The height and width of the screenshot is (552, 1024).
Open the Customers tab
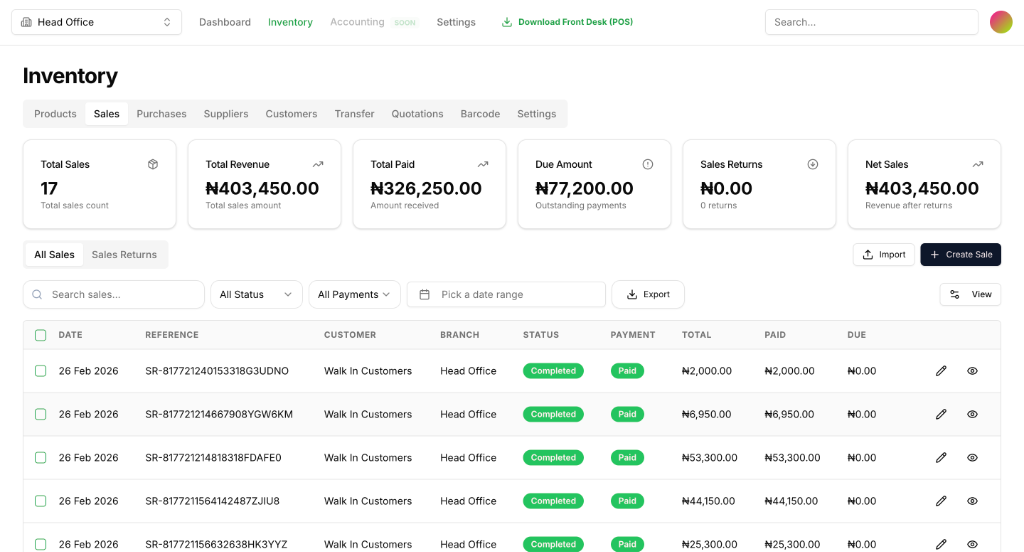(291, 114)
